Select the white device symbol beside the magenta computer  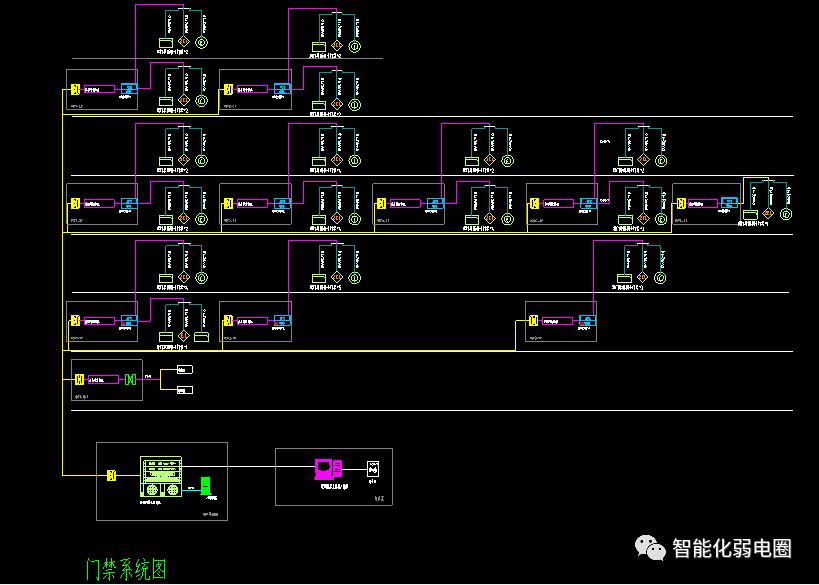point(373,468)
